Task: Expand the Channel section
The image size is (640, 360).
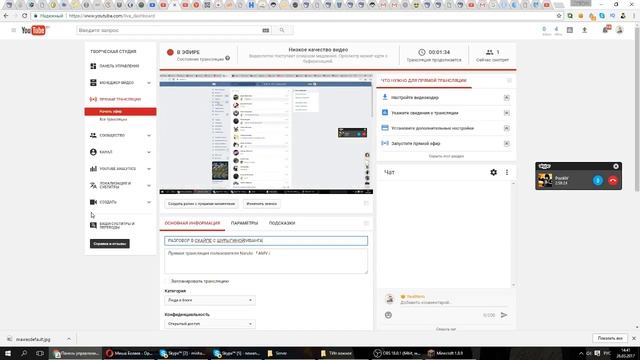Action: (x=149, y=152)
